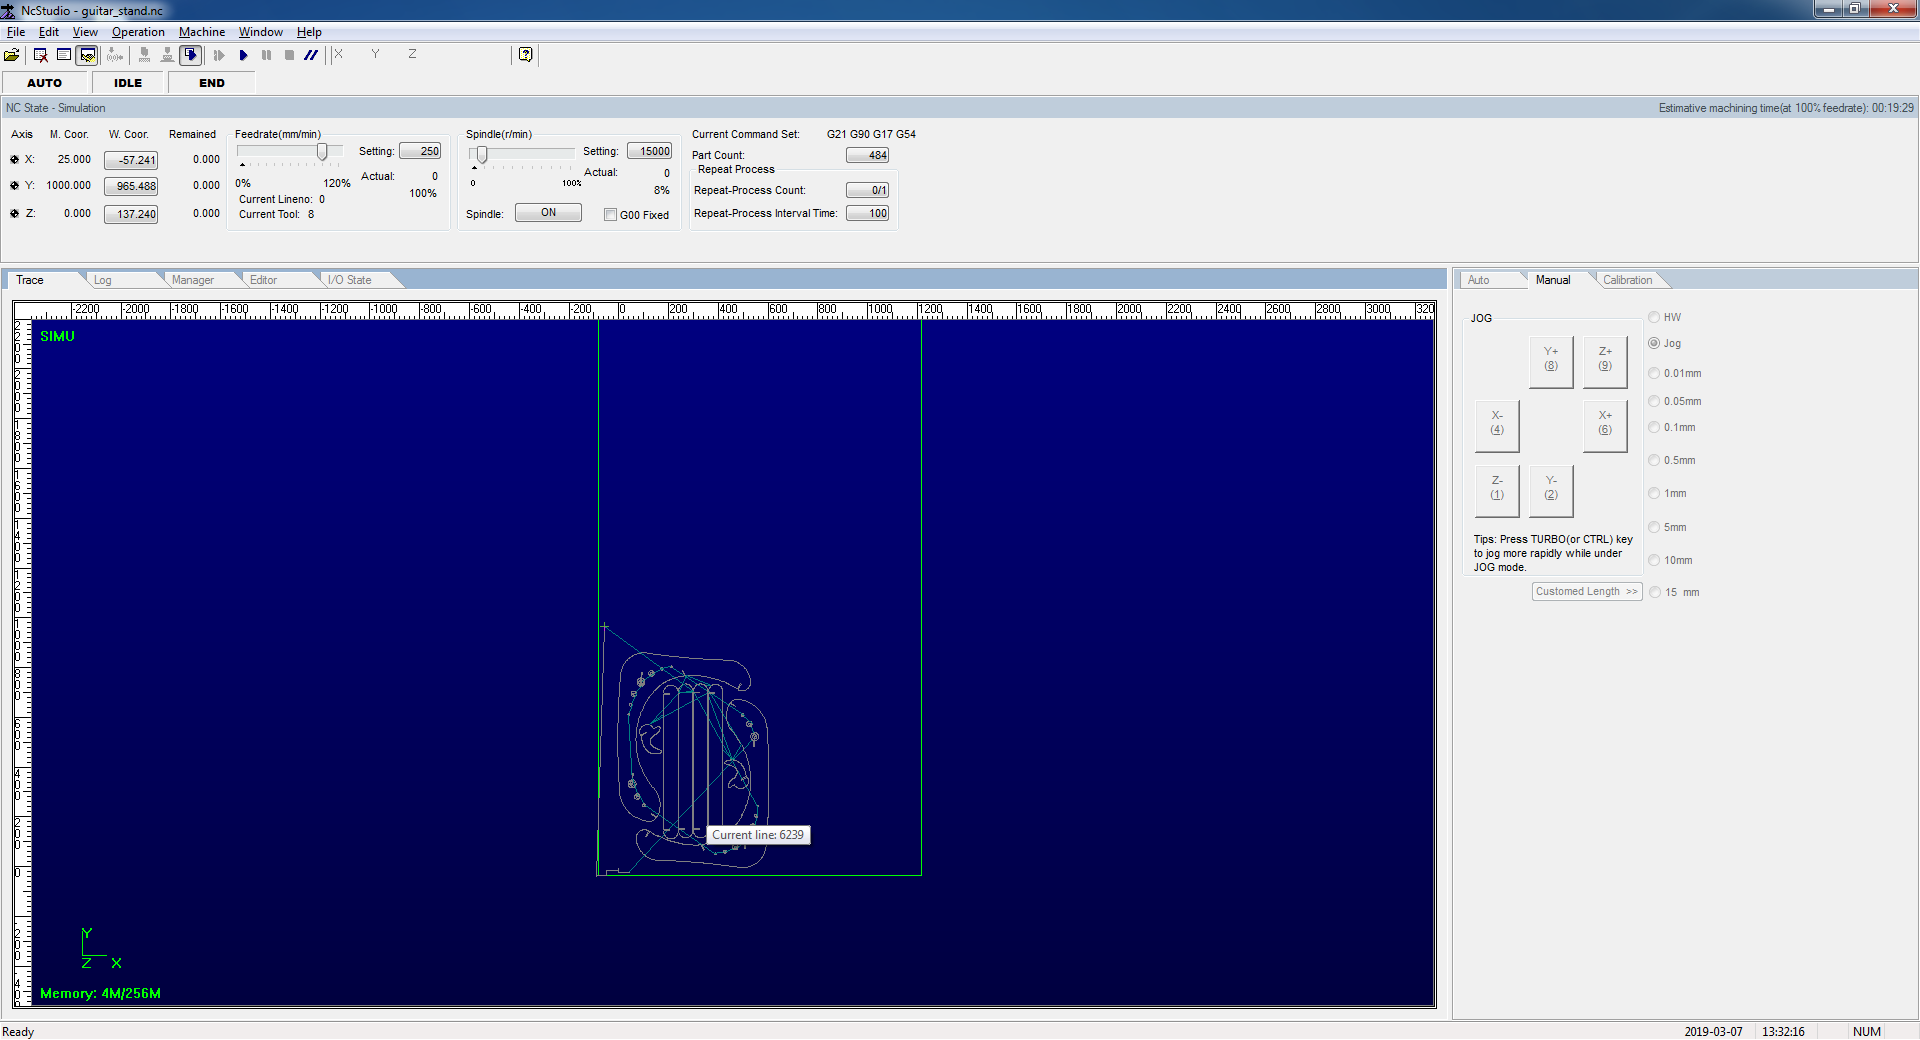Click the Stop toolbar icon
The height and width of the screenshot is (1040, 1920).
click(289, 55)
